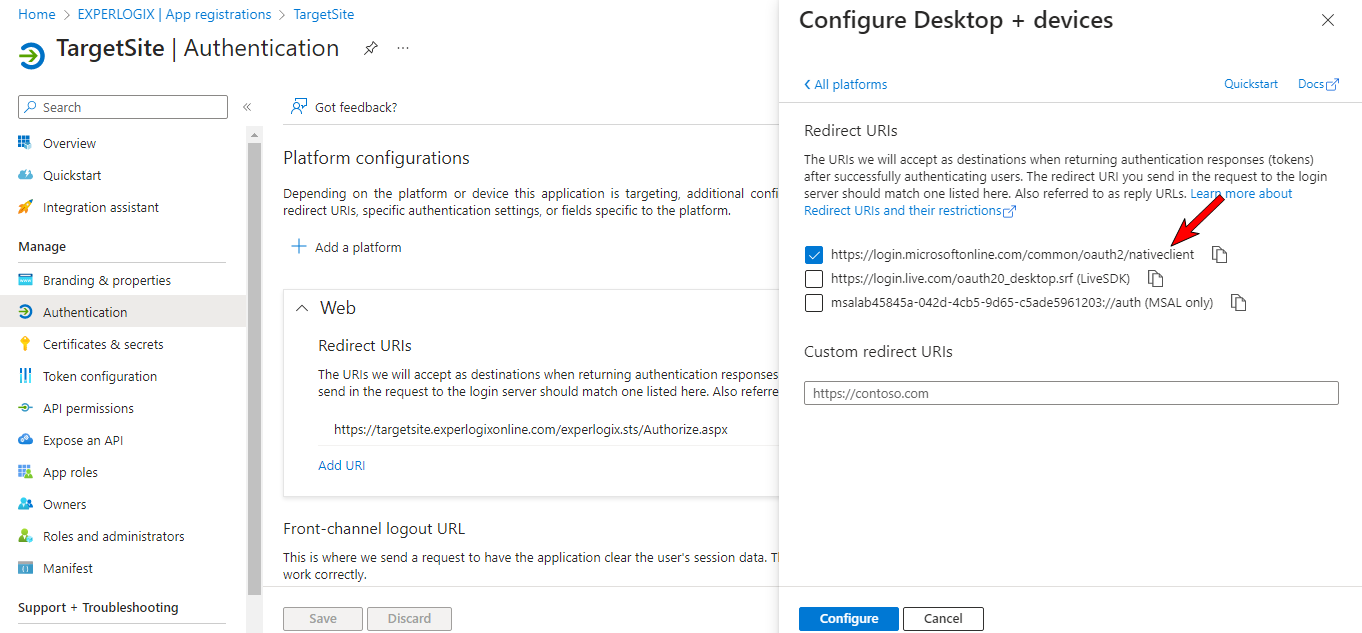Viewport: 1362px width, 633px height.
Task: Click the Discard button
Action: [409, 619]
